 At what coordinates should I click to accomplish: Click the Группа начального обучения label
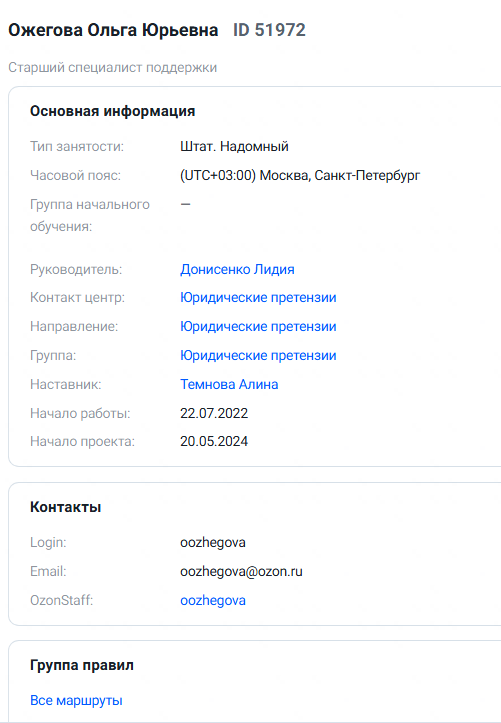click(90, 215)
